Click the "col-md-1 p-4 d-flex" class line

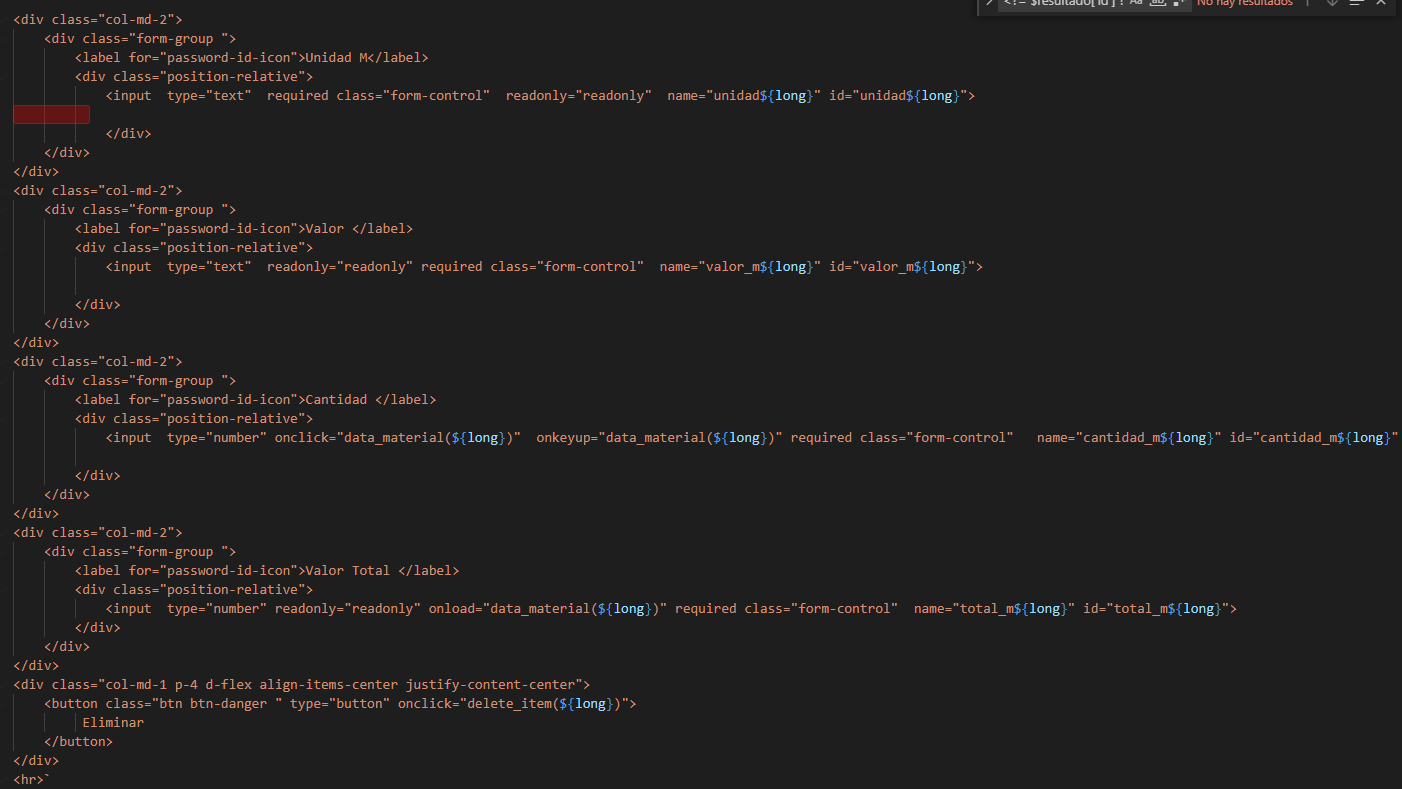[x=301, y=685]
